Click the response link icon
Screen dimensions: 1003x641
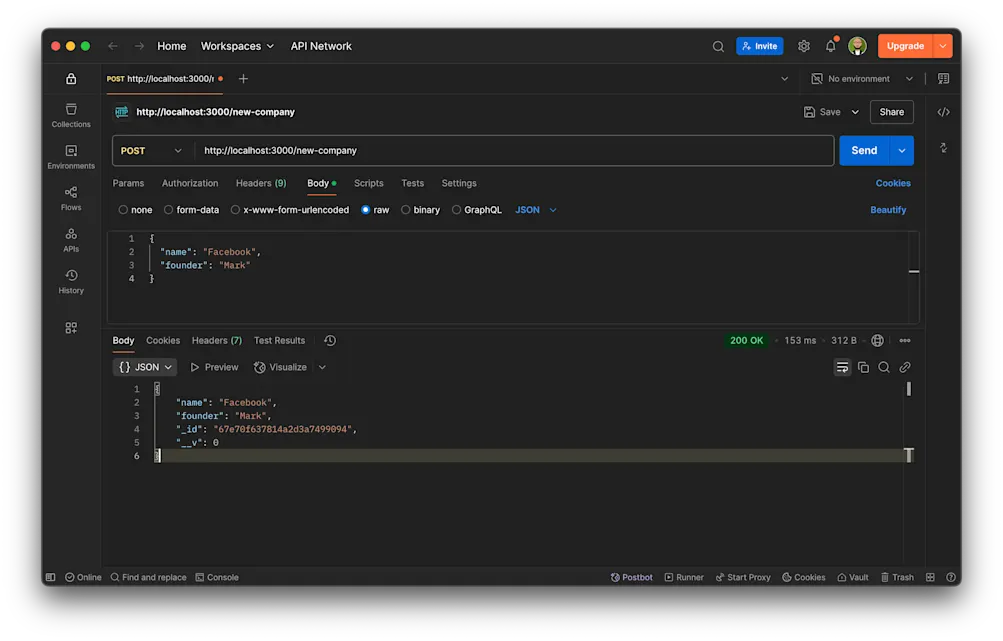click(x=904, y=367)
